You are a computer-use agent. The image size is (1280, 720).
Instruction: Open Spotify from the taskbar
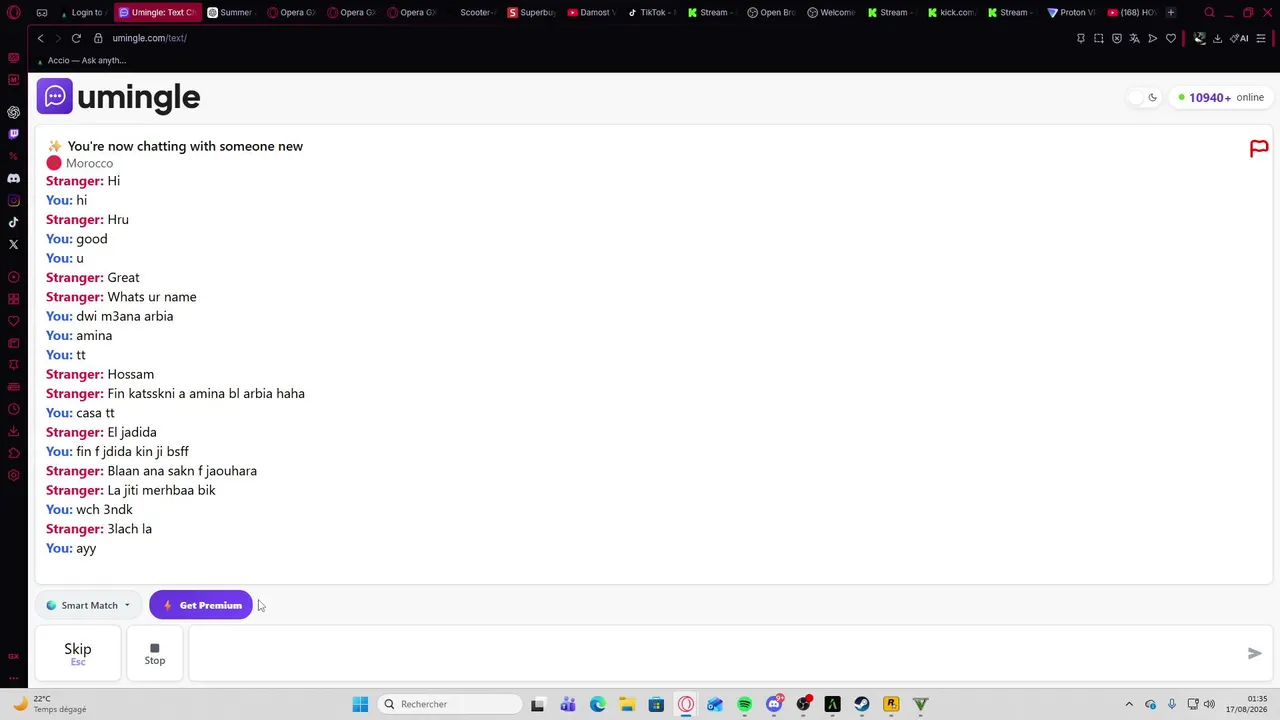744,704
